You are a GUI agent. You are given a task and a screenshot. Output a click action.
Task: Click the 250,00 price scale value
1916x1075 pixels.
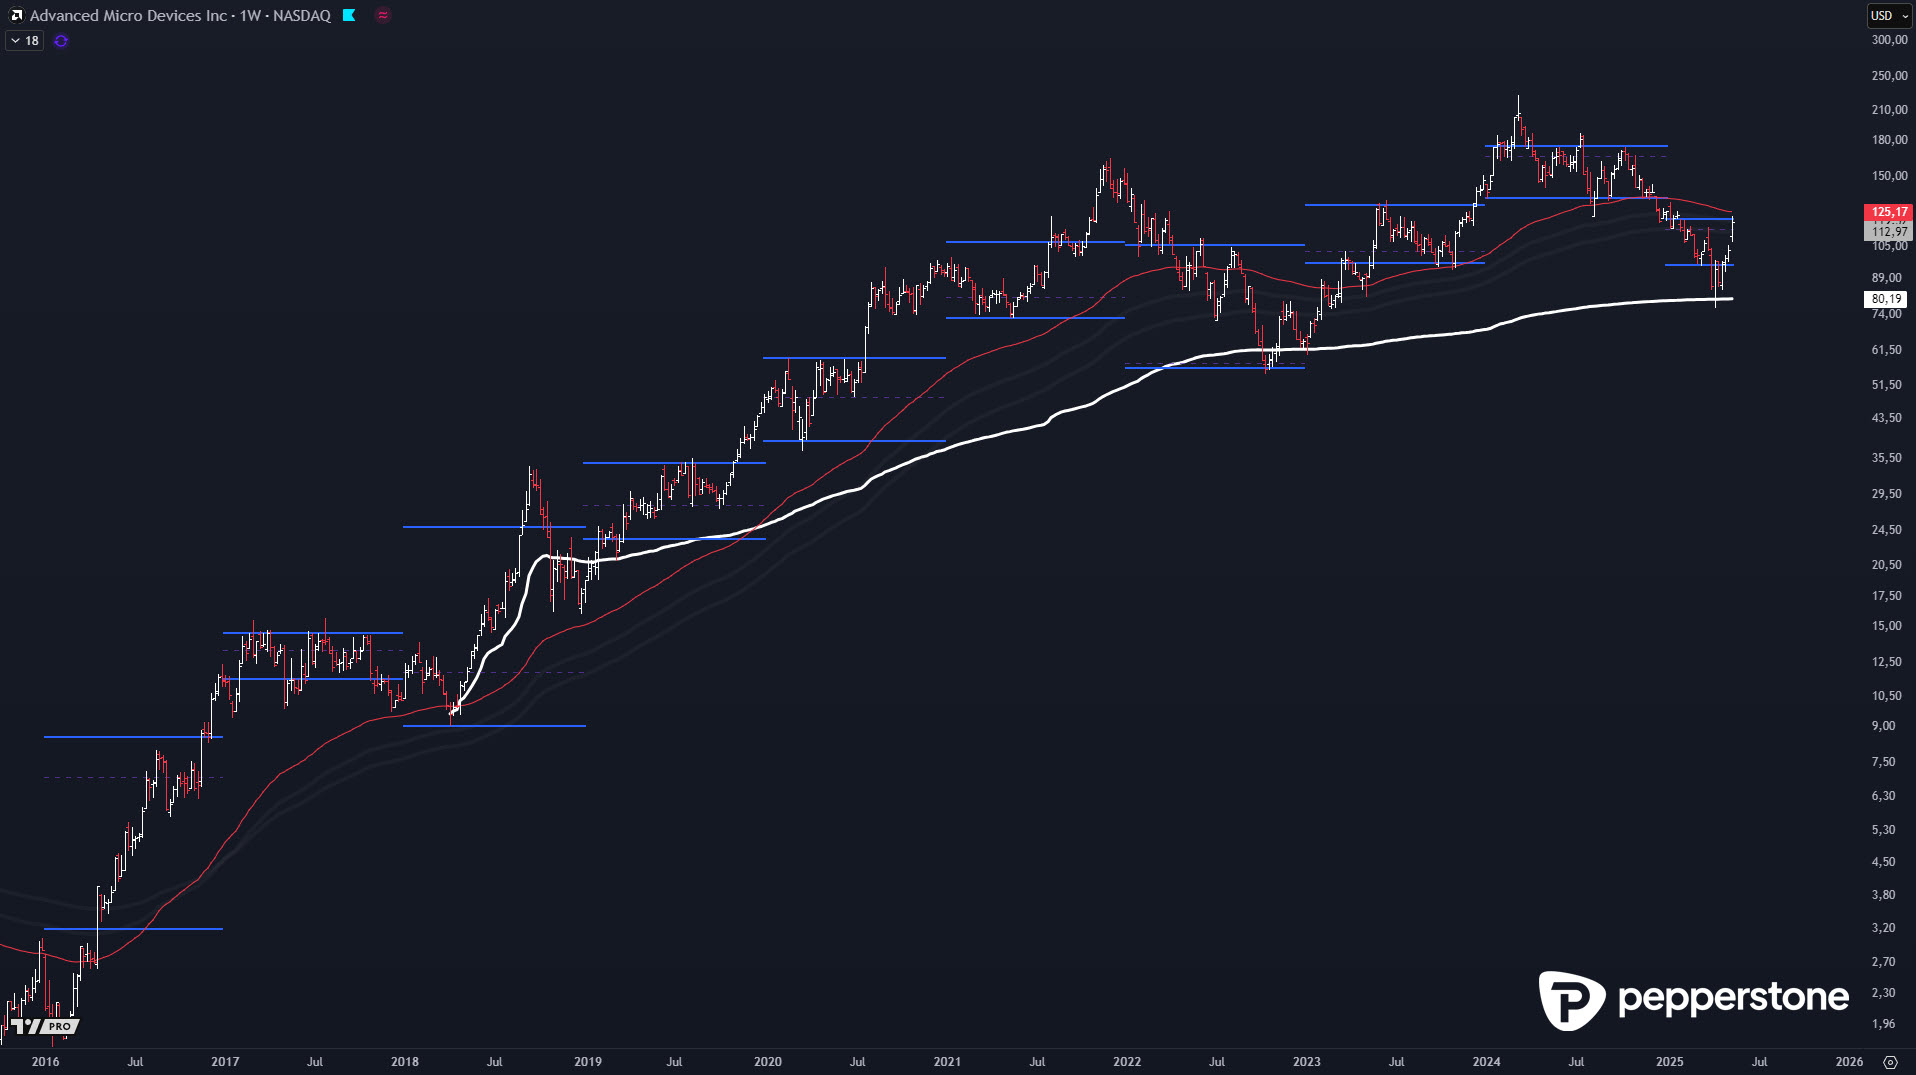click(x=1889, y=76)
